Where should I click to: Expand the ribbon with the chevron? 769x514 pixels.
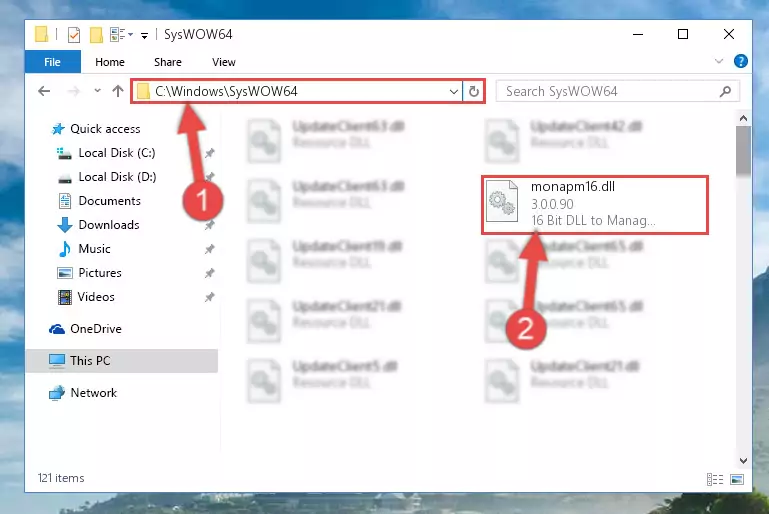(x=718, y=61)
